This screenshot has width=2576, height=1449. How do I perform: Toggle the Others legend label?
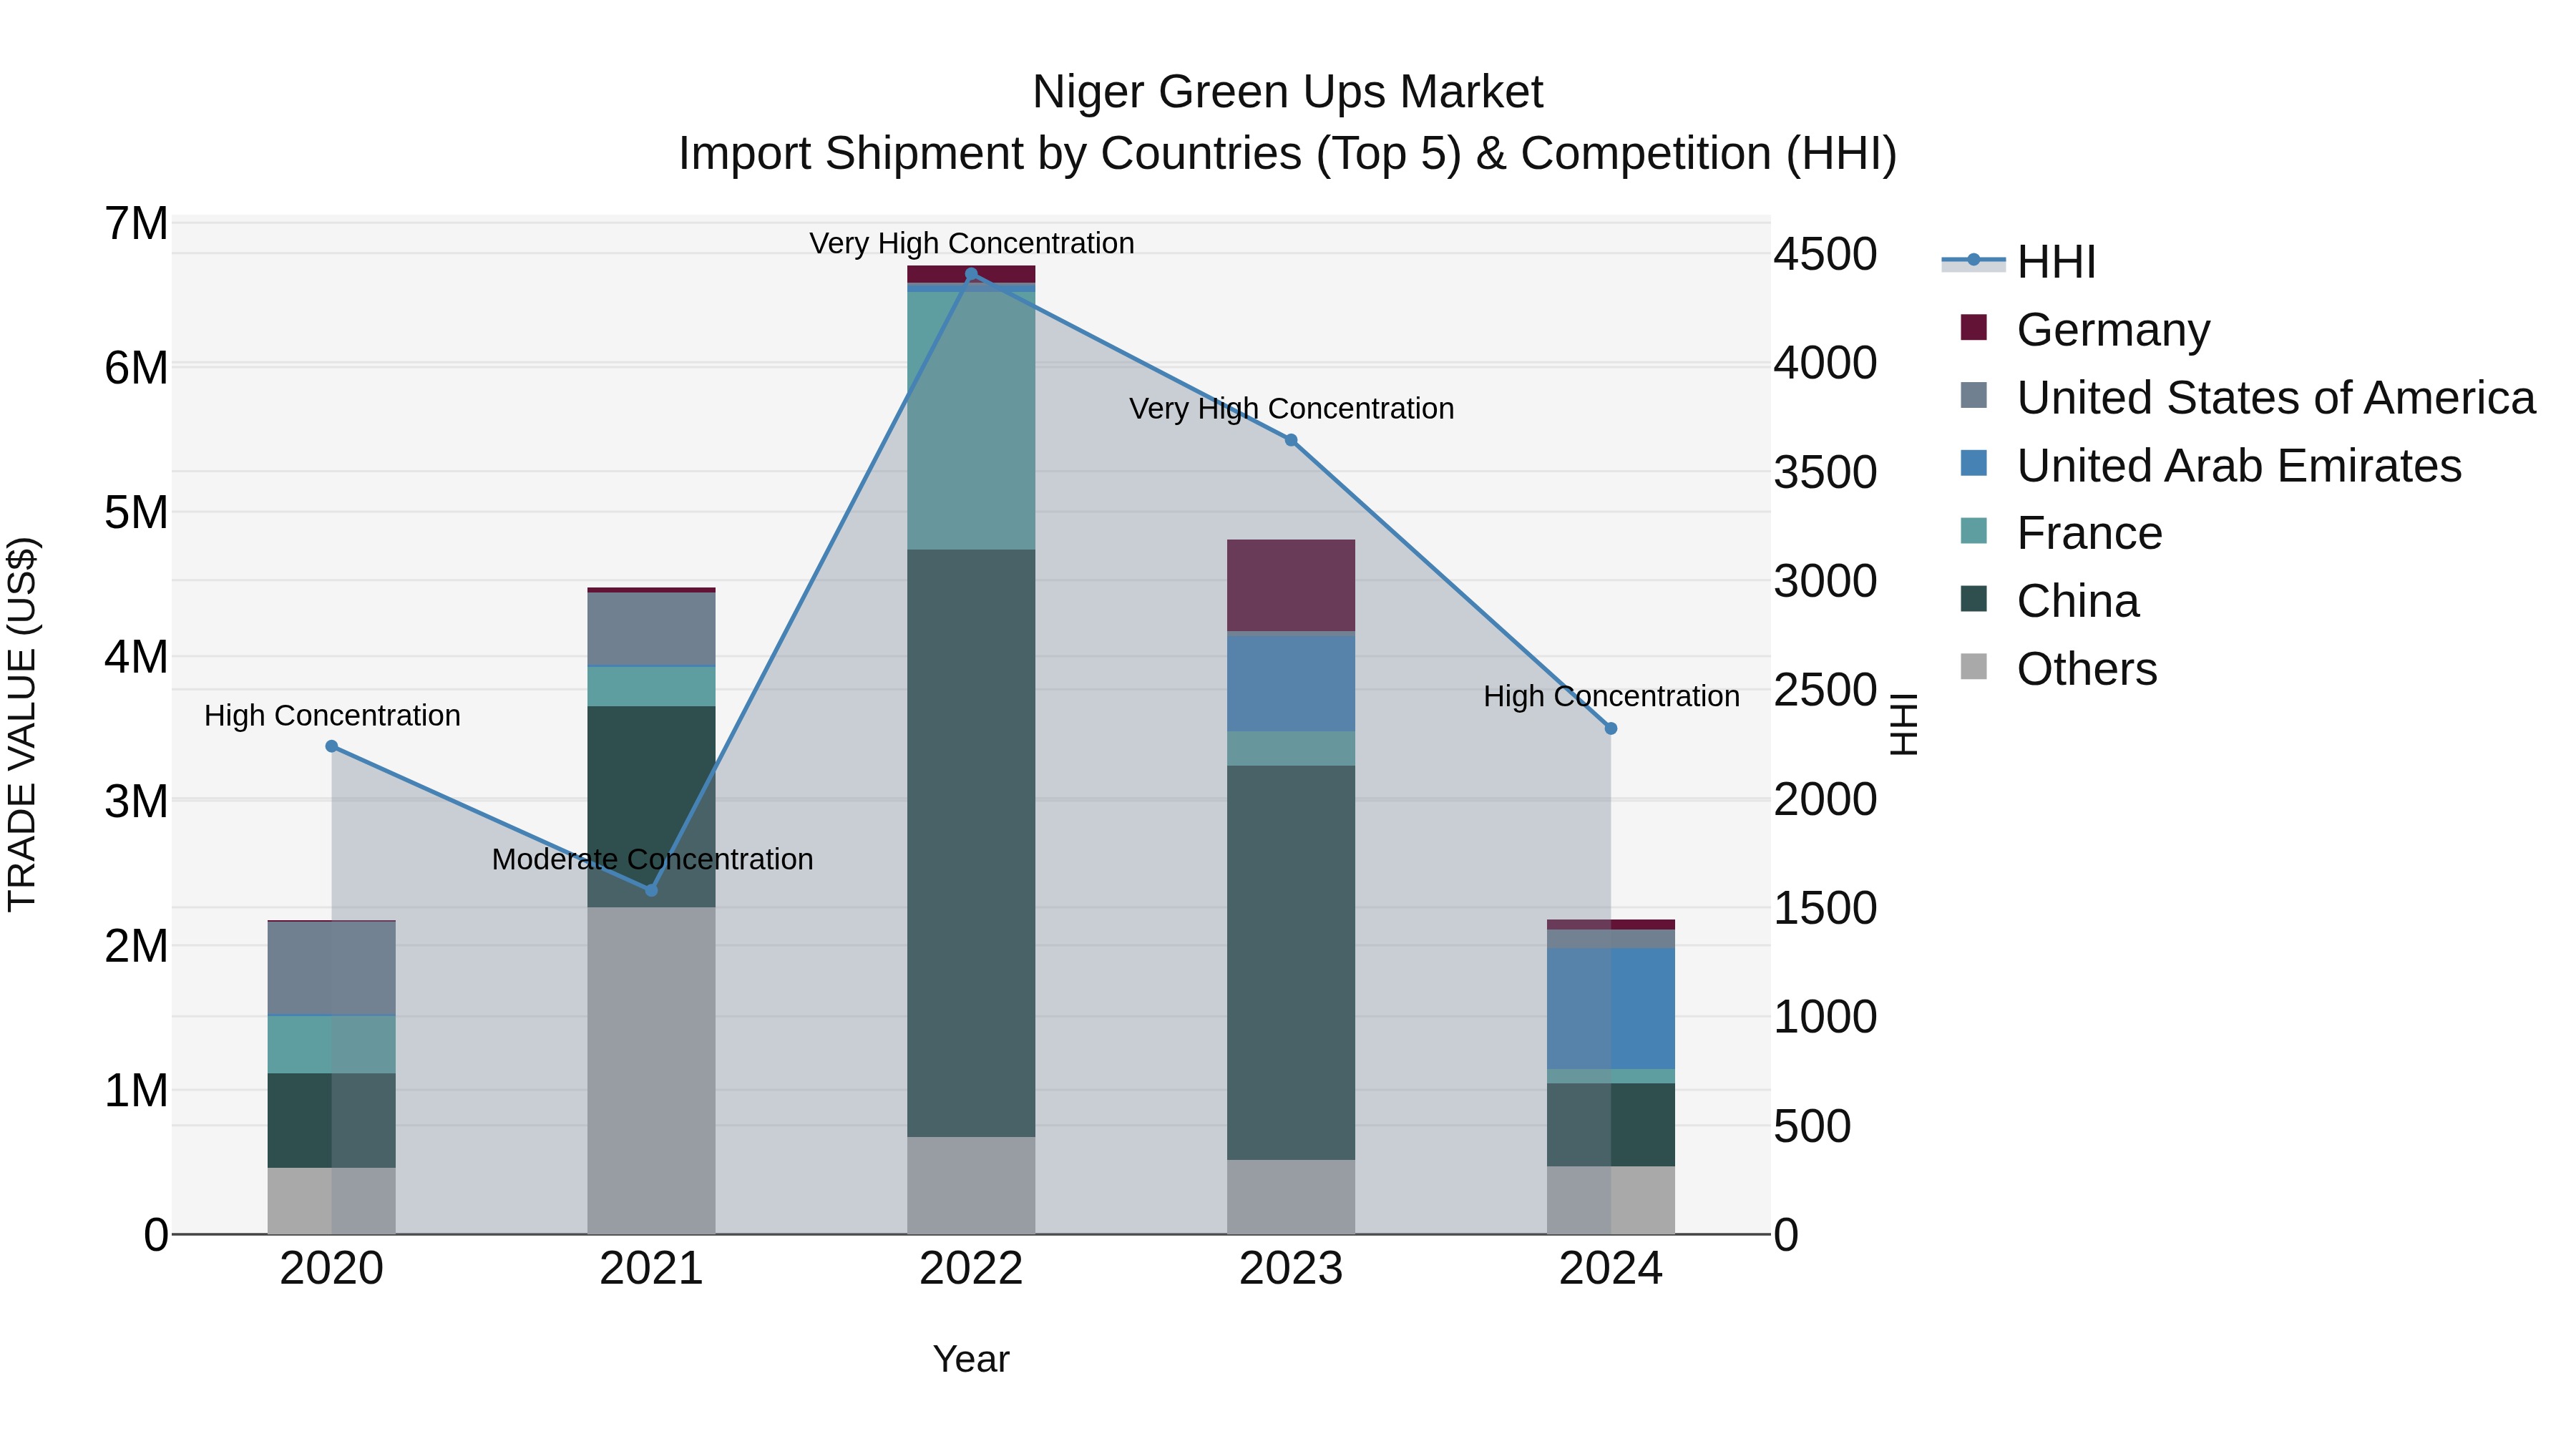coord(2087,669)
